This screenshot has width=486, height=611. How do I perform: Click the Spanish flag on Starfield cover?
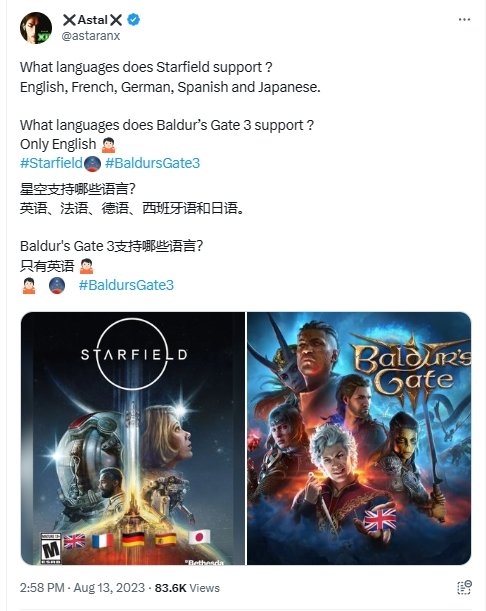click(x=166, y=539)
